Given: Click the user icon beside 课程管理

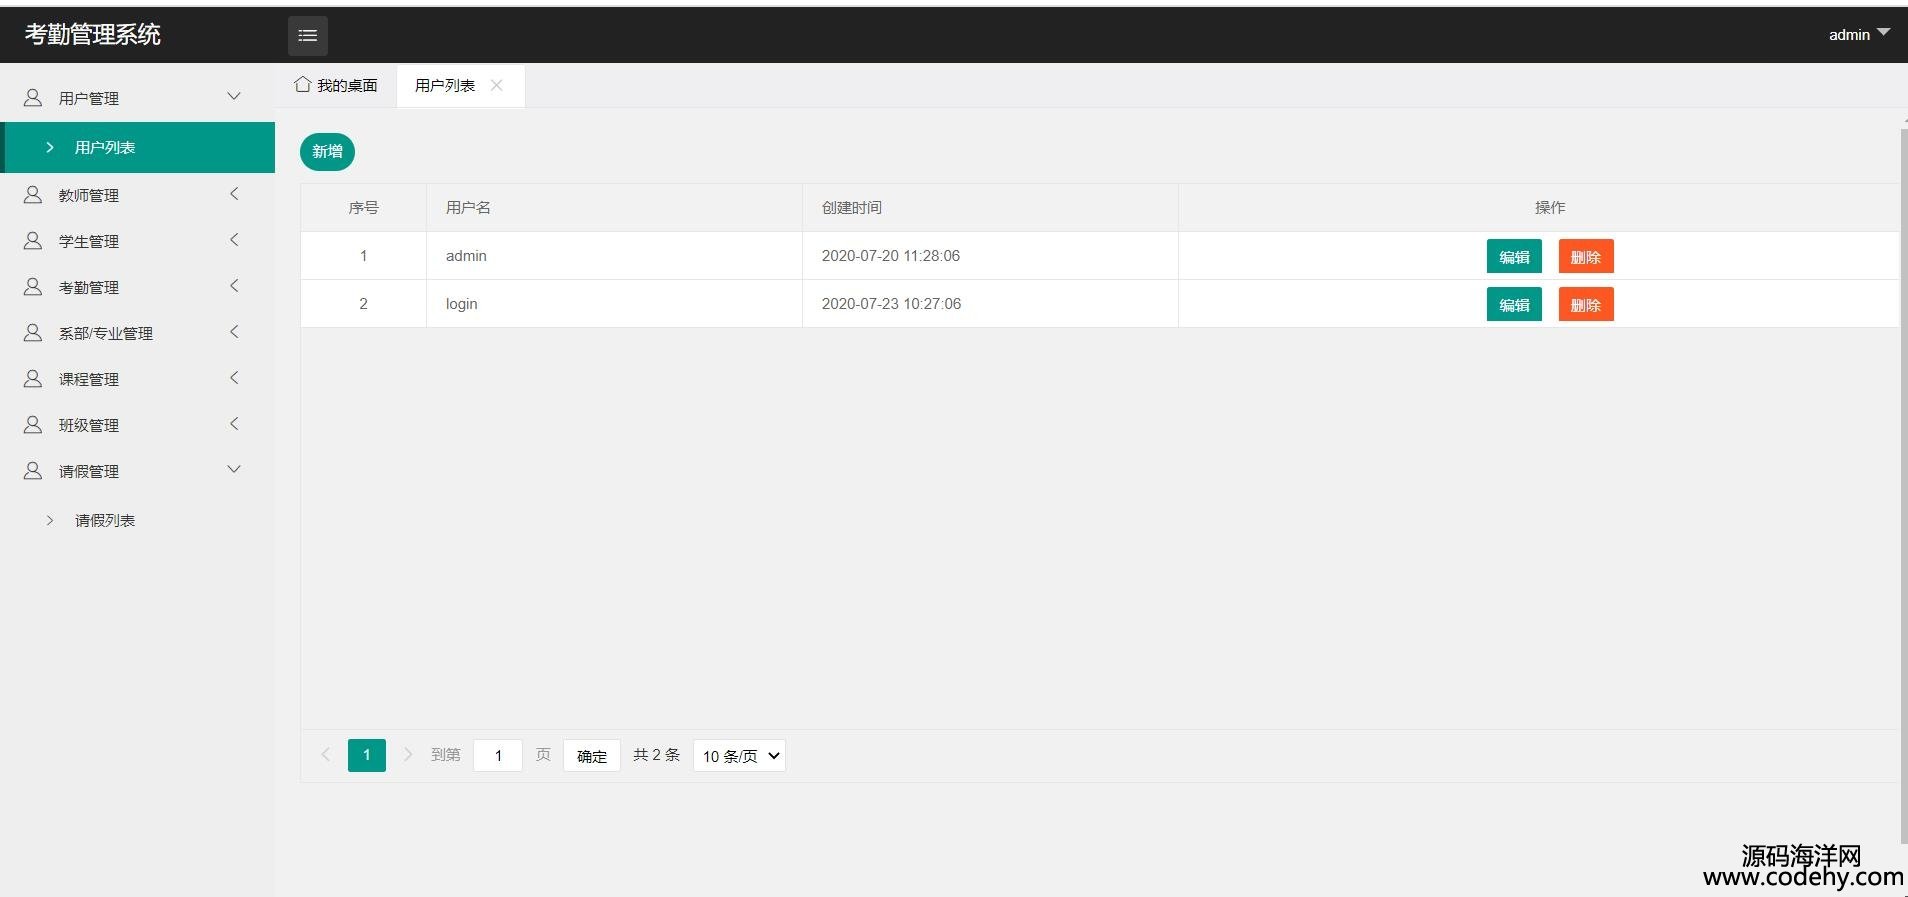Looking at the screenshot, I should click(33, 378).
